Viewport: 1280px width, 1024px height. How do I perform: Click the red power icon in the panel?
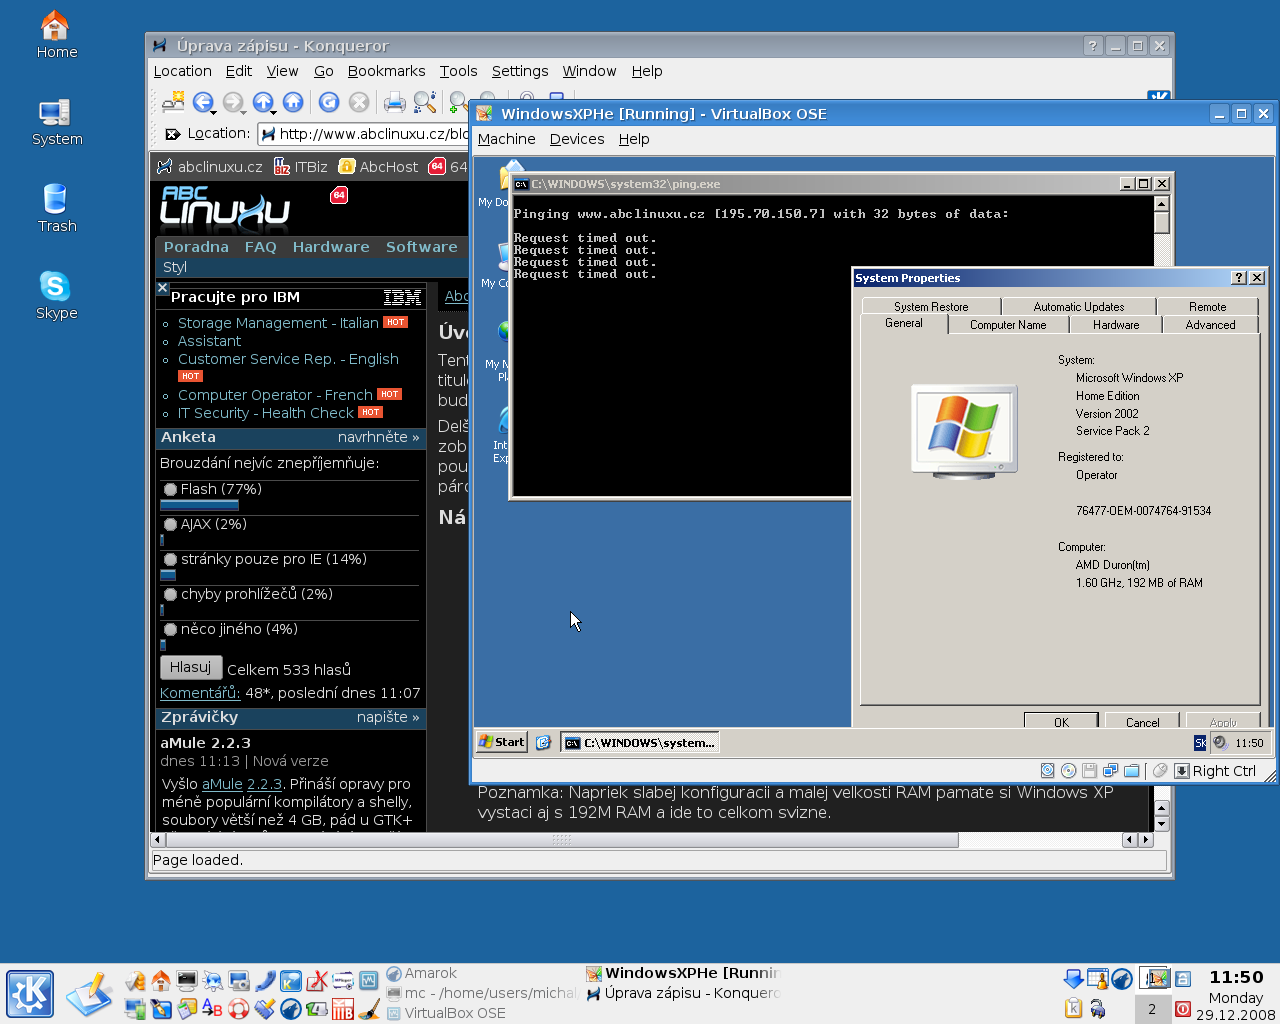[x=1183, y=1009]
